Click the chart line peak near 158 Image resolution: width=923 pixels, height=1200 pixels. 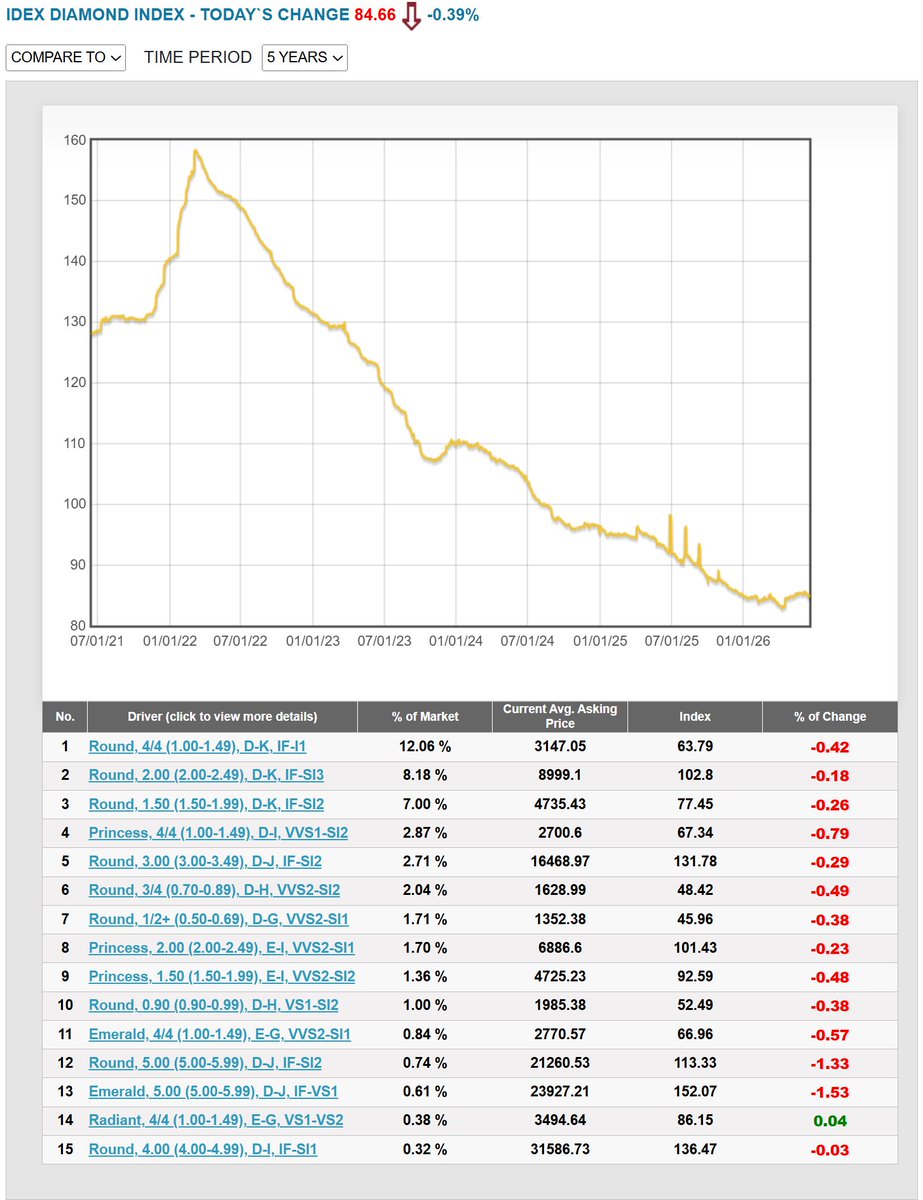(x=195, y=151)
